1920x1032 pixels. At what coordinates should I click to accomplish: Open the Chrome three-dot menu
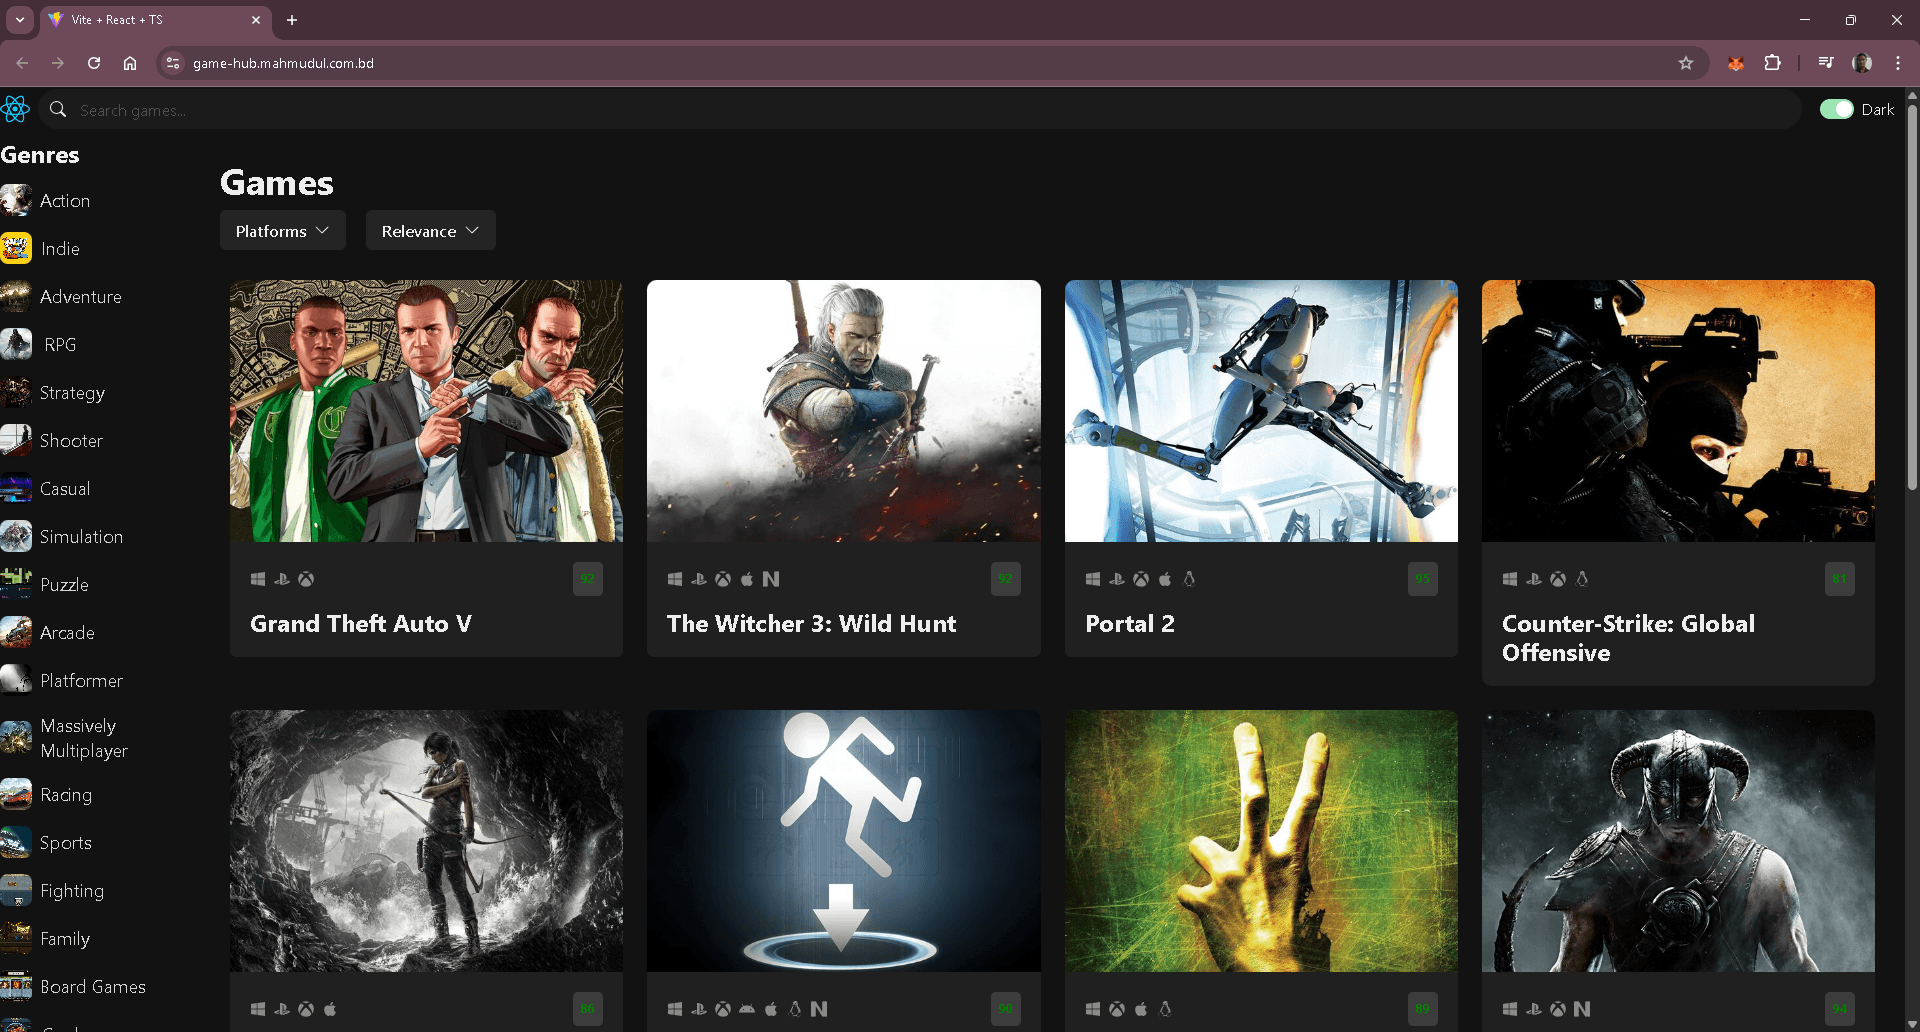[x=1898, y=62]
